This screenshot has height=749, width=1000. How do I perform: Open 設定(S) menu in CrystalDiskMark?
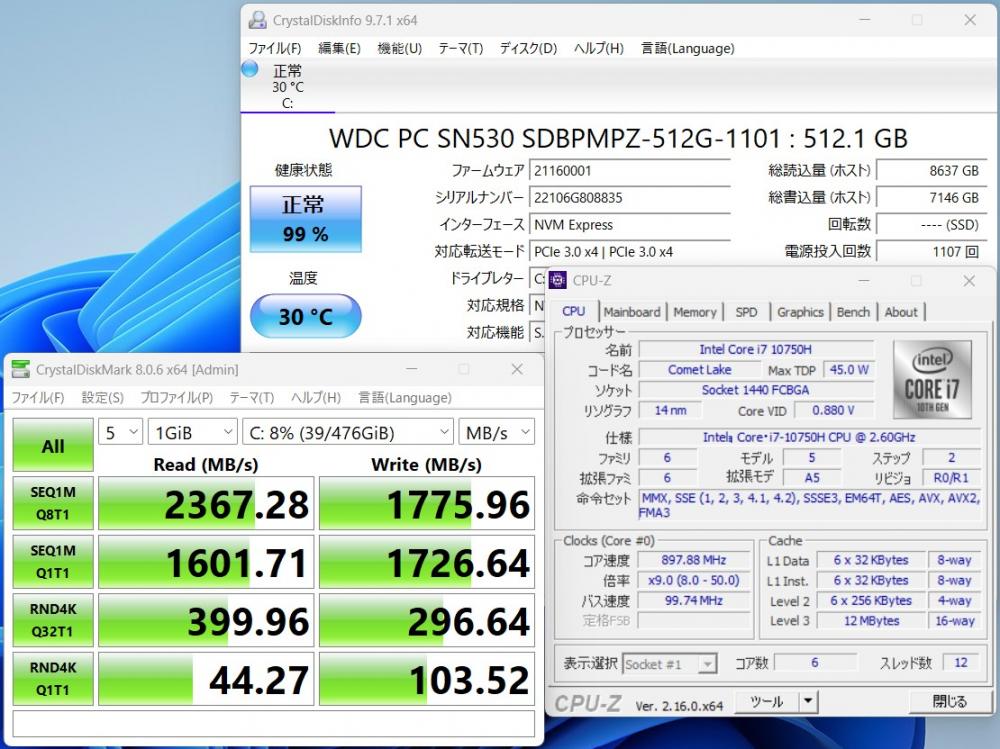(x=103, y=397)
